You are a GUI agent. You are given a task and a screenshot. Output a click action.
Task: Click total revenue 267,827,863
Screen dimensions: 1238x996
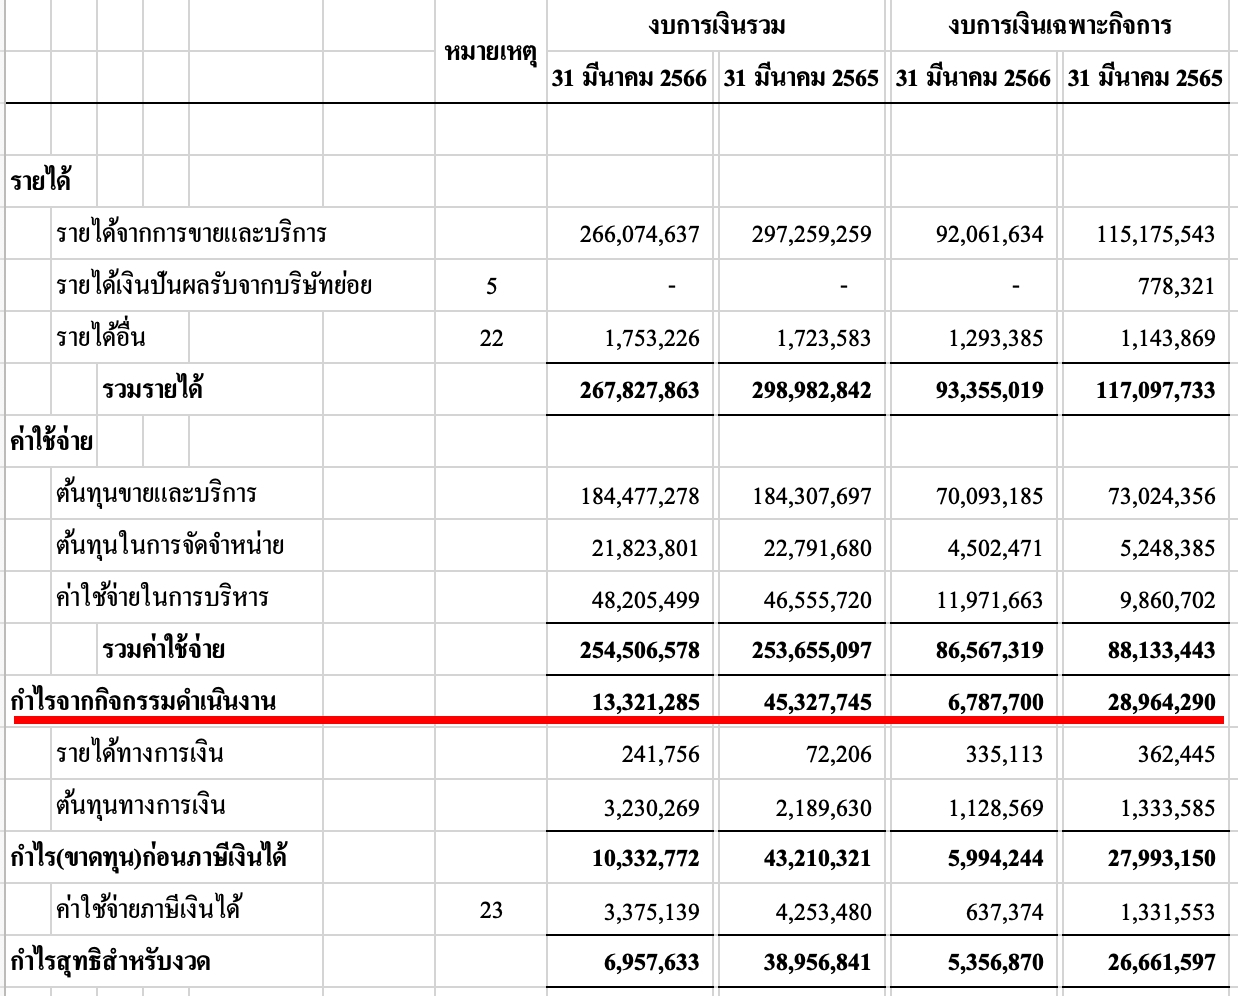coord(639,390)
